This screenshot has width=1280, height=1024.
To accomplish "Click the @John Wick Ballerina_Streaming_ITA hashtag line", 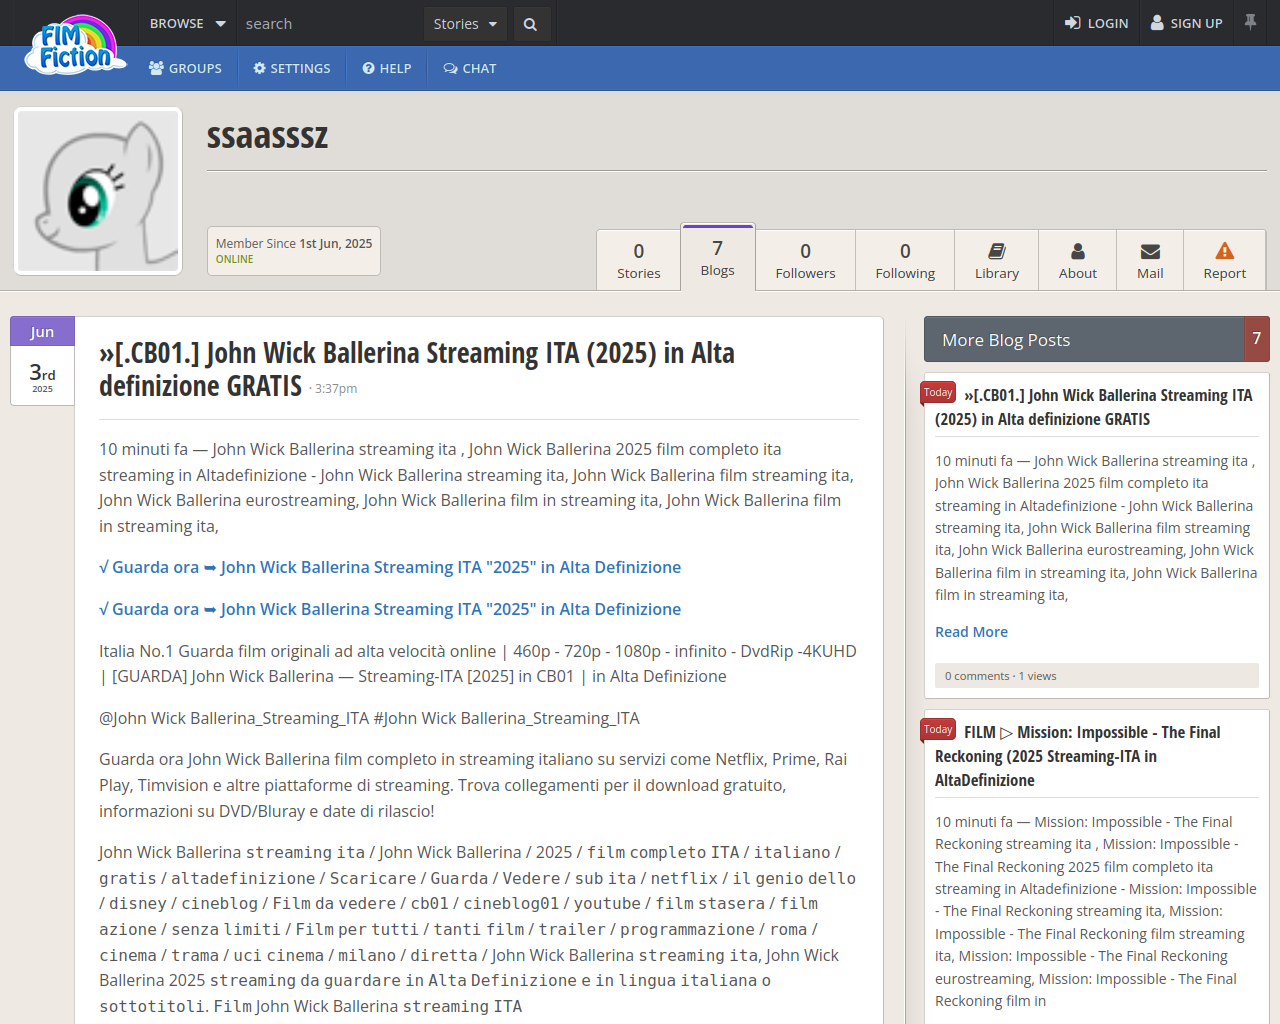I will (x=369, y=718).
